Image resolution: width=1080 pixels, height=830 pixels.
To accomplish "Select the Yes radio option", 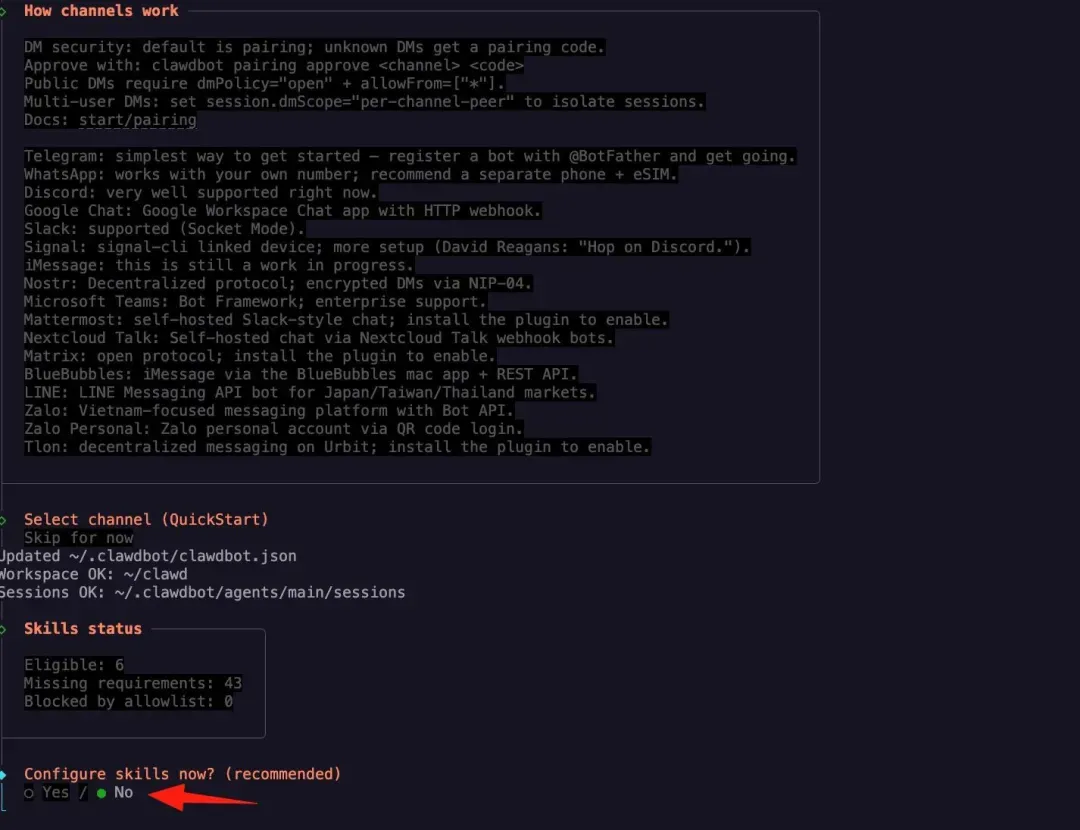I will [x=55, y=792].
